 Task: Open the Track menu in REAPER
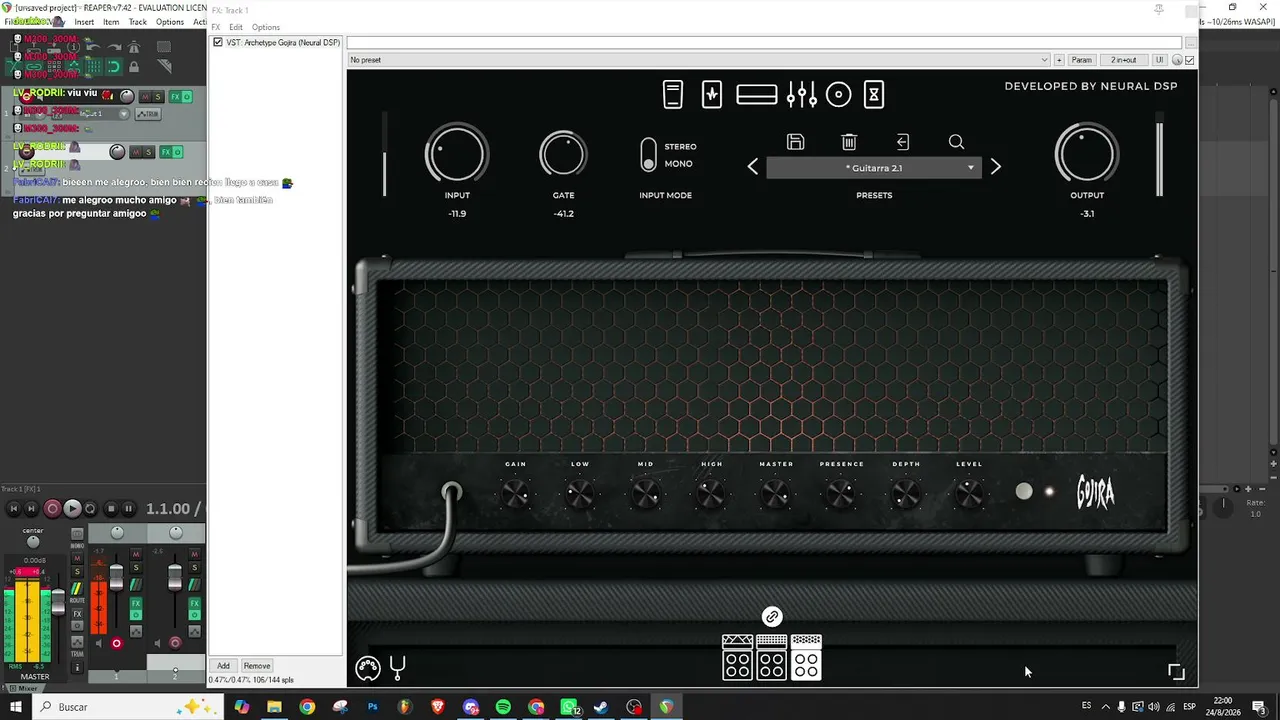pos(138,22)
